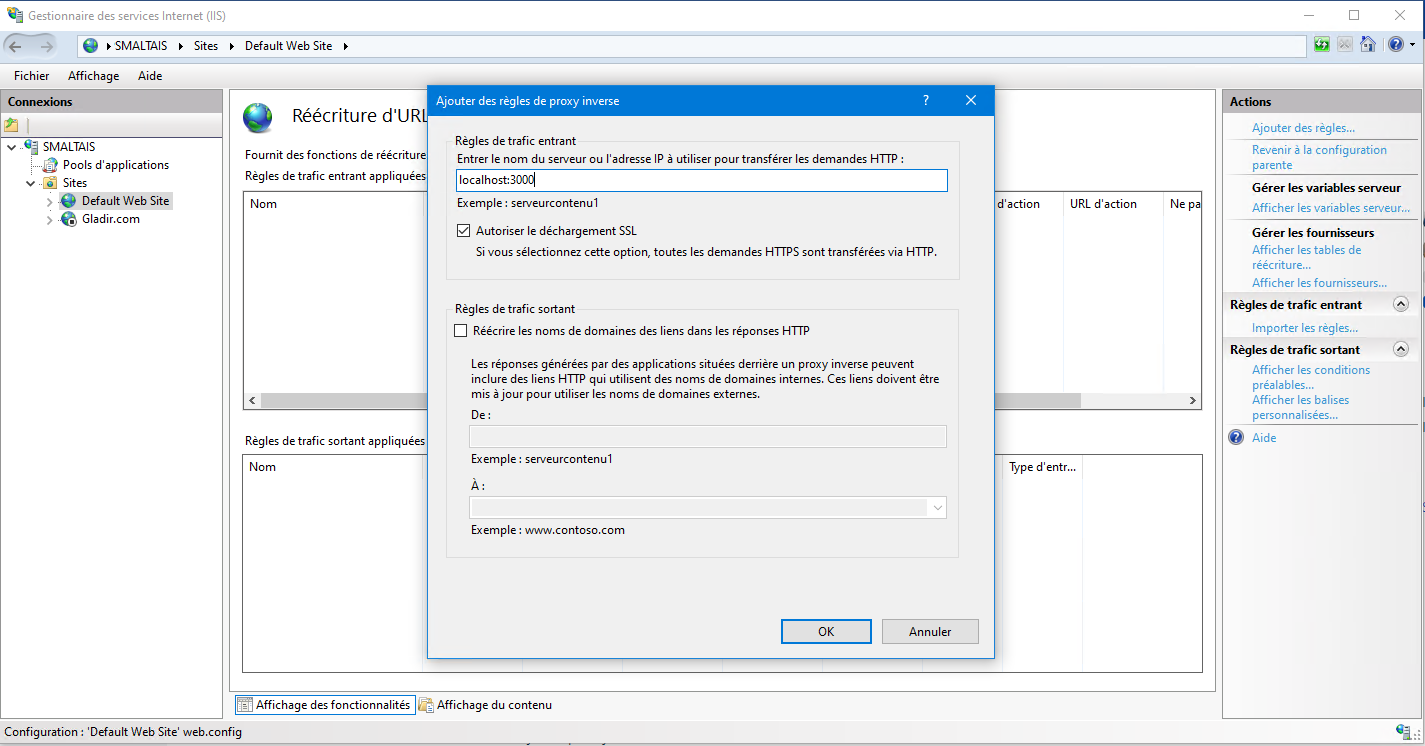Enable Réécrire les noms de domaines checkbox
Viewport: 1425px width, 746px height.
pos(461,331)
